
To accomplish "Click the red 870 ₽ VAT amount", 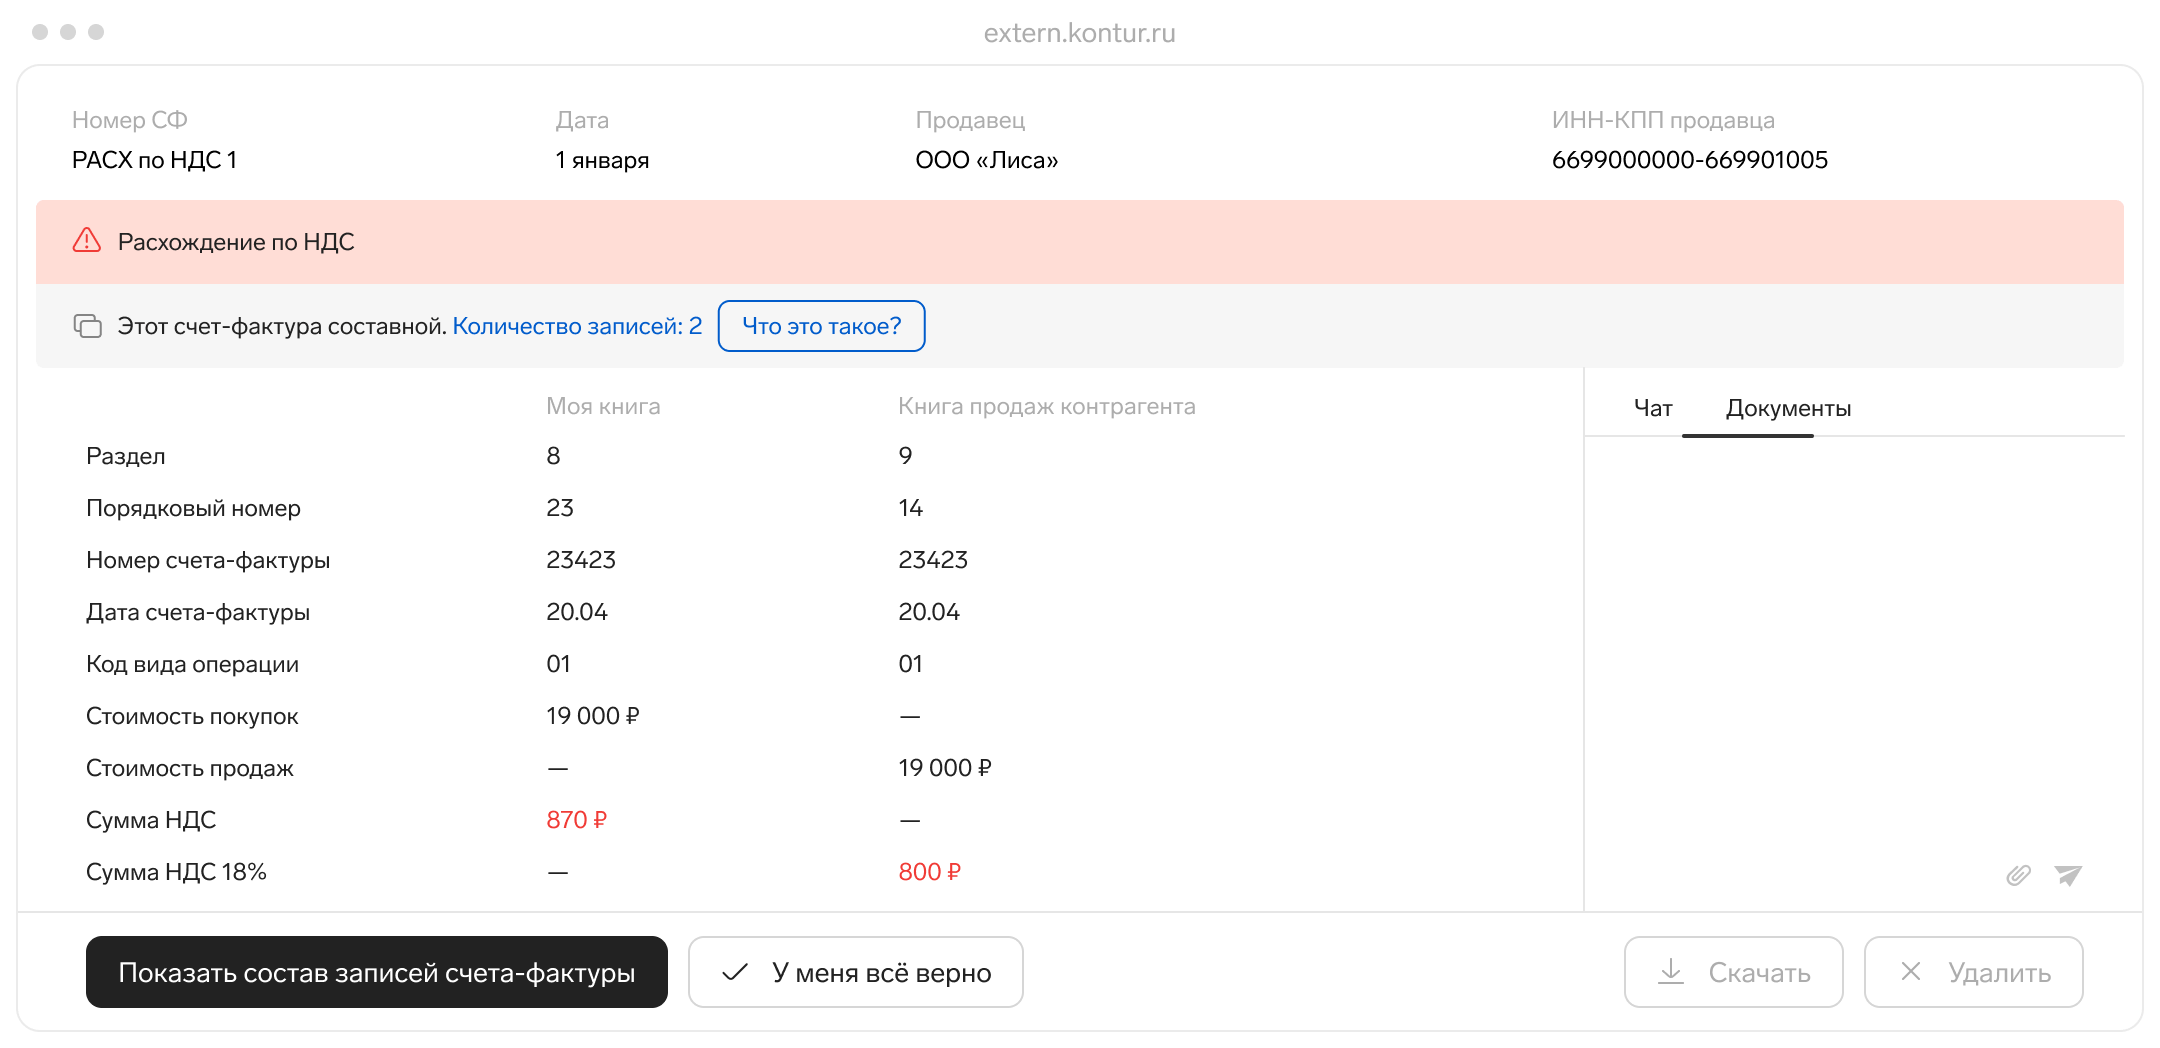I will [x=576, y=820].
